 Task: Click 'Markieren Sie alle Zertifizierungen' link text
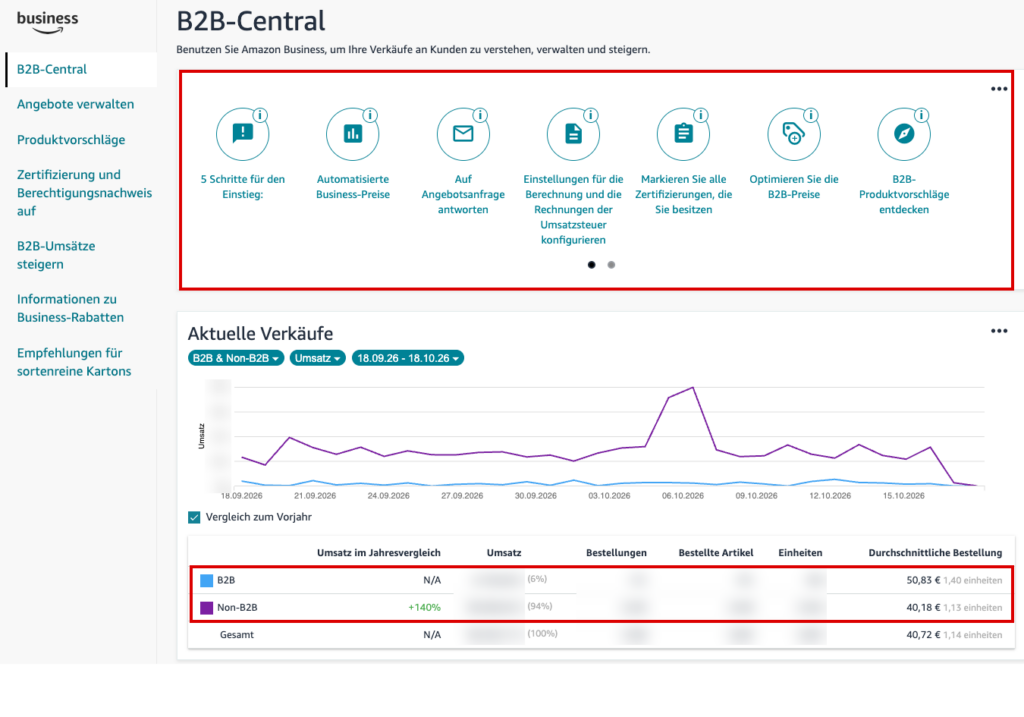683,194
